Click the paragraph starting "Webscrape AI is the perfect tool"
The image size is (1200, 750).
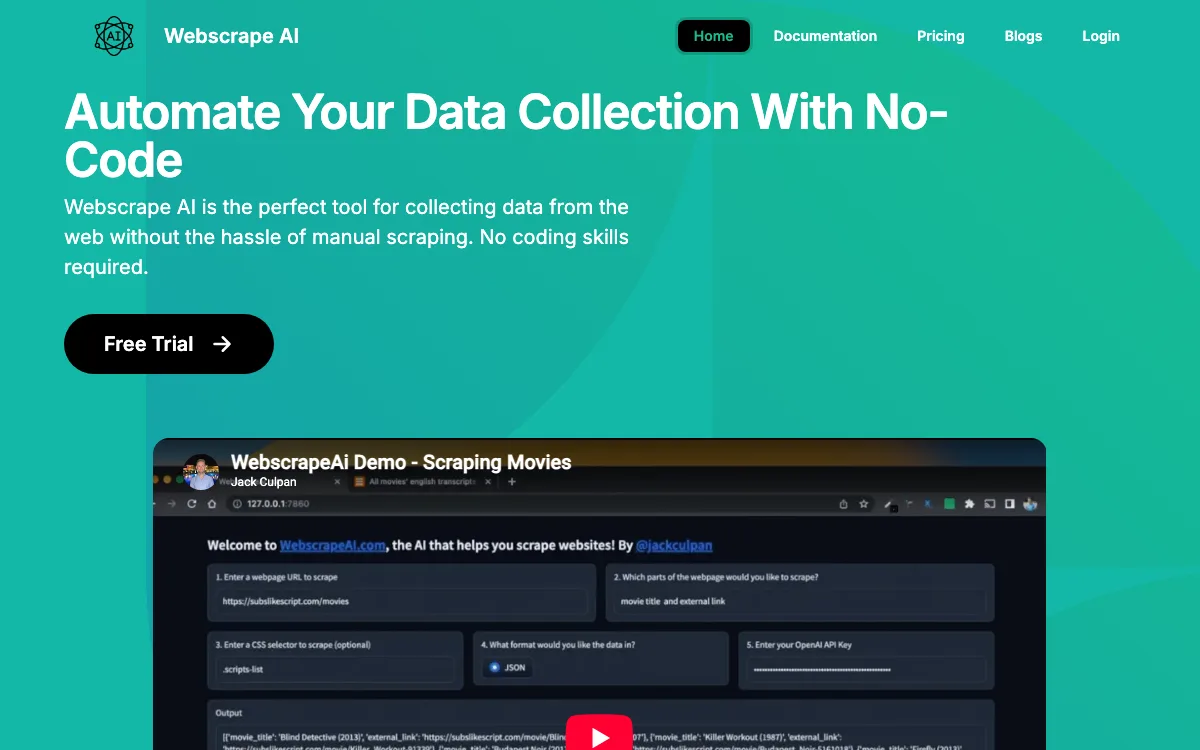coord(347,237)
